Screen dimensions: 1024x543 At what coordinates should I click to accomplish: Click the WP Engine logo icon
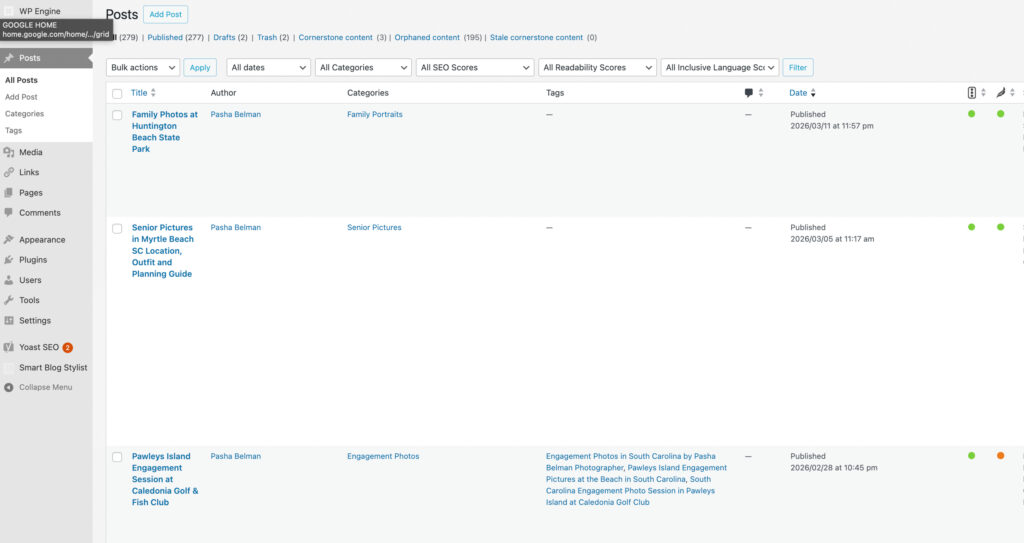coord(8,11)
